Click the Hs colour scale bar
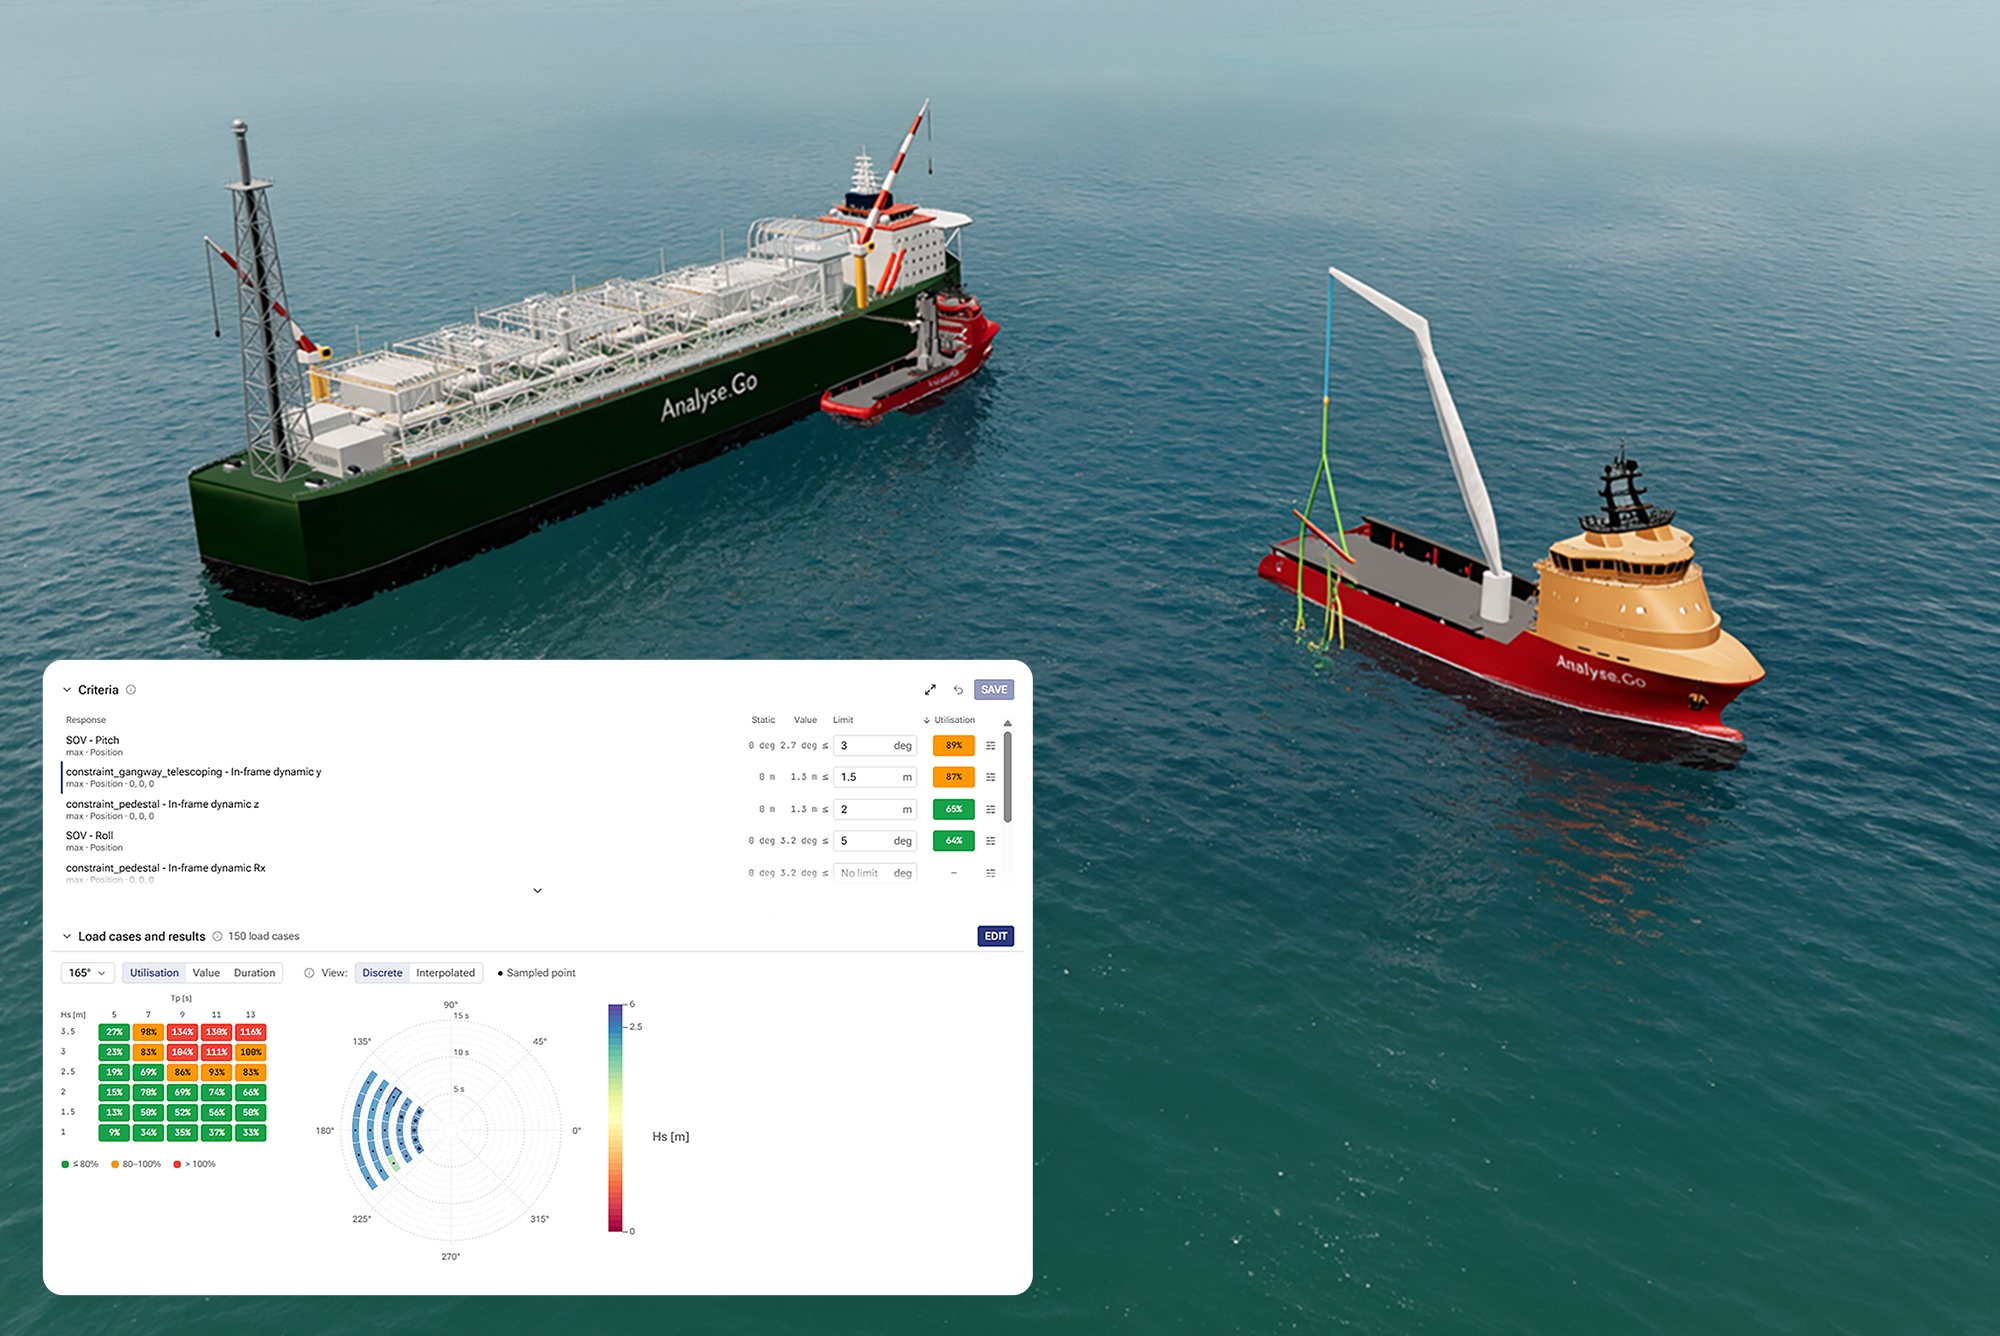Screen dimensions: 2000x1336 coord(616,1118)
